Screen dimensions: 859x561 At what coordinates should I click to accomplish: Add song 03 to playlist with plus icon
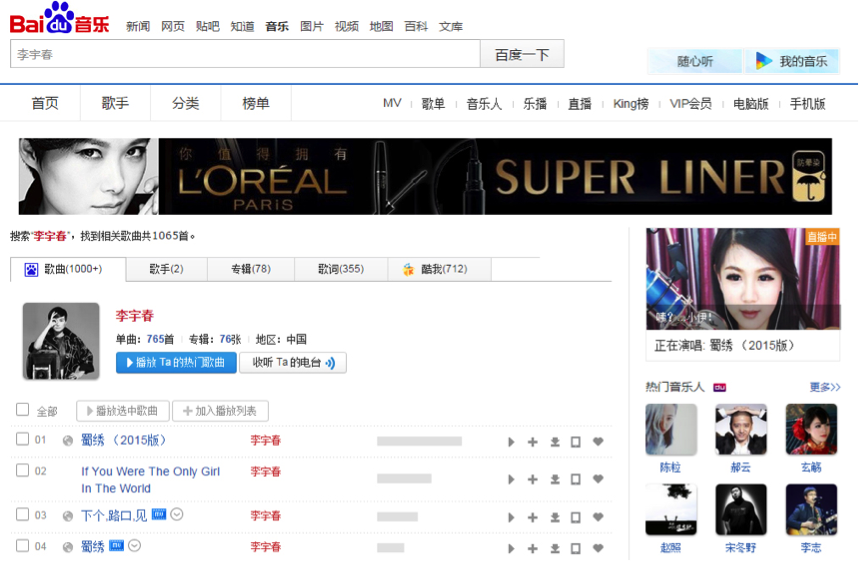point(532,517)
